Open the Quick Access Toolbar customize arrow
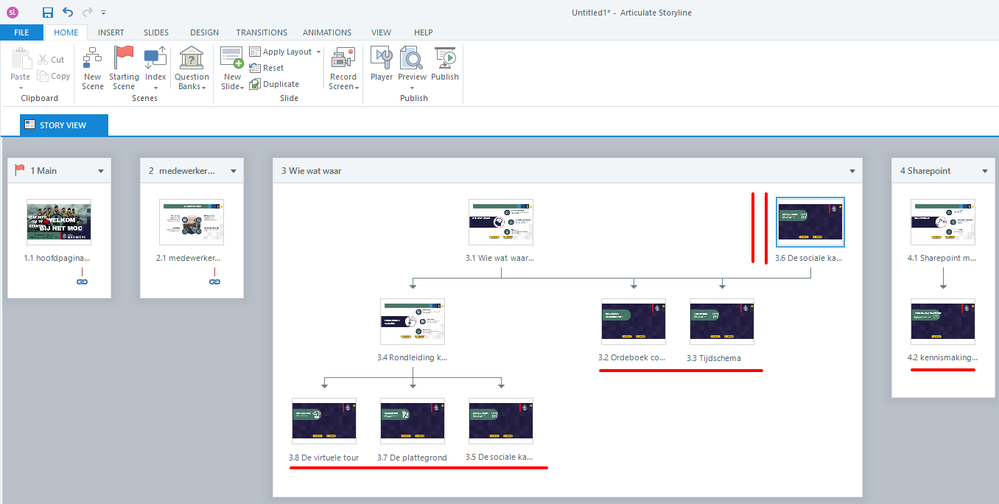The width and height of the screenshot is (999, 504). 103,12
